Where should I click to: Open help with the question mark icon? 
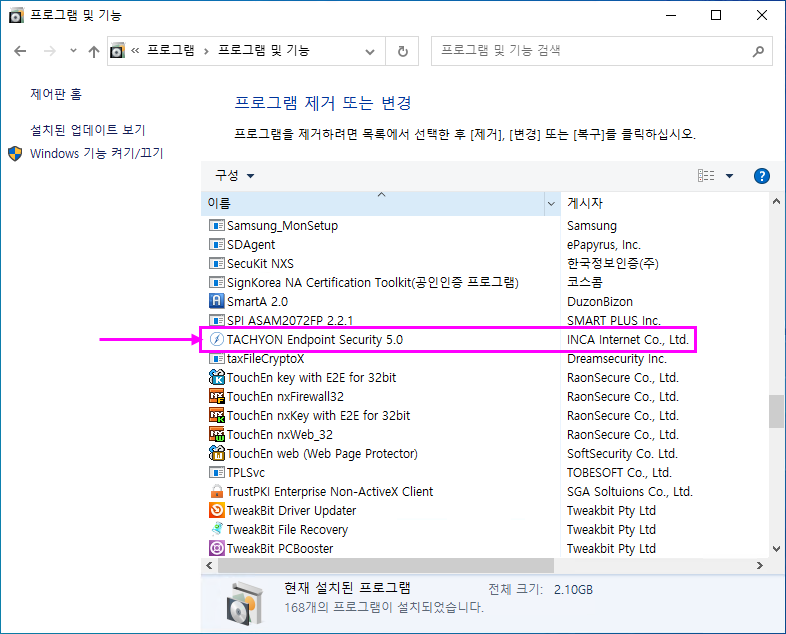[761, 176]
